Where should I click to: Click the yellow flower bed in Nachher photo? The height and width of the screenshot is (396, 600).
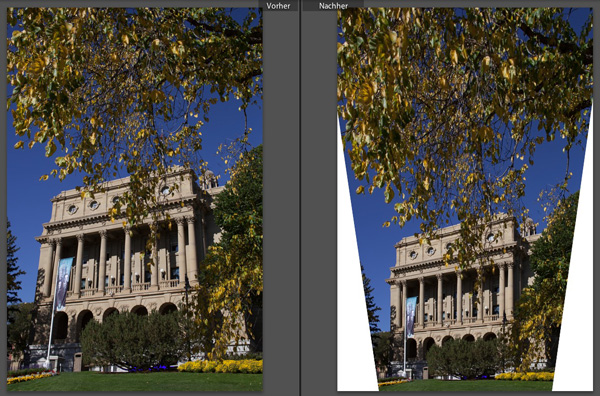pyautogui.click(x=523, y=376)
